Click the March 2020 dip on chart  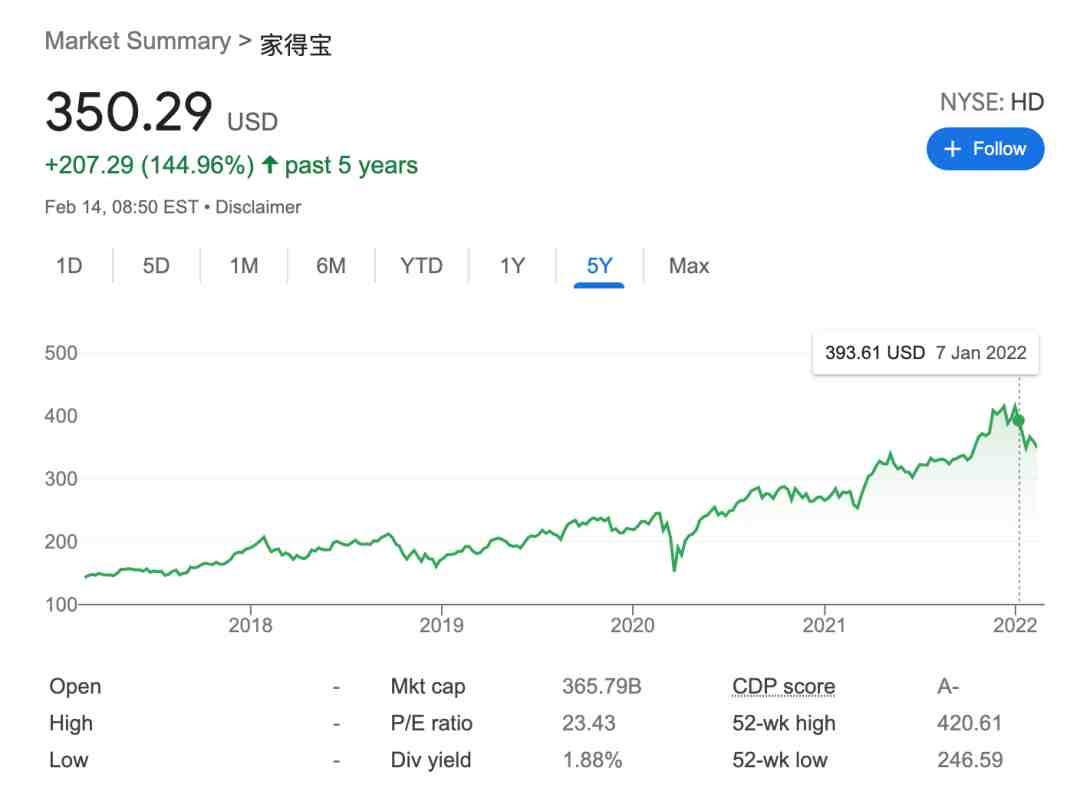[x=674, y=566]
